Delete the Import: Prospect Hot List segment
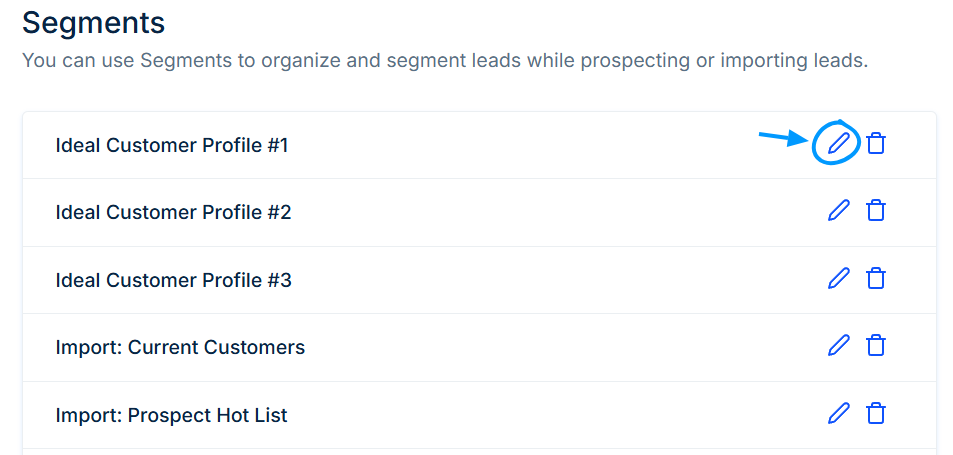The image size is (953, 455). pyautogui.click(x=876, y=413)
